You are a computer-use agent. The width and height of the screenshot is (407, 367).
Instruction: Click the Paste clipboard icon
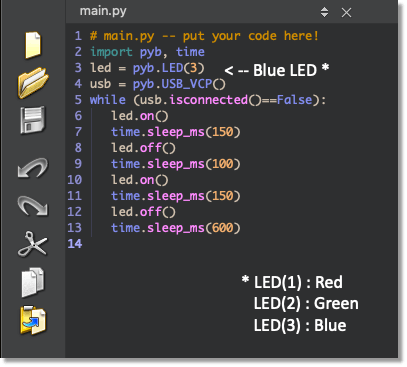pyautogui.click(x=33, y=320)
